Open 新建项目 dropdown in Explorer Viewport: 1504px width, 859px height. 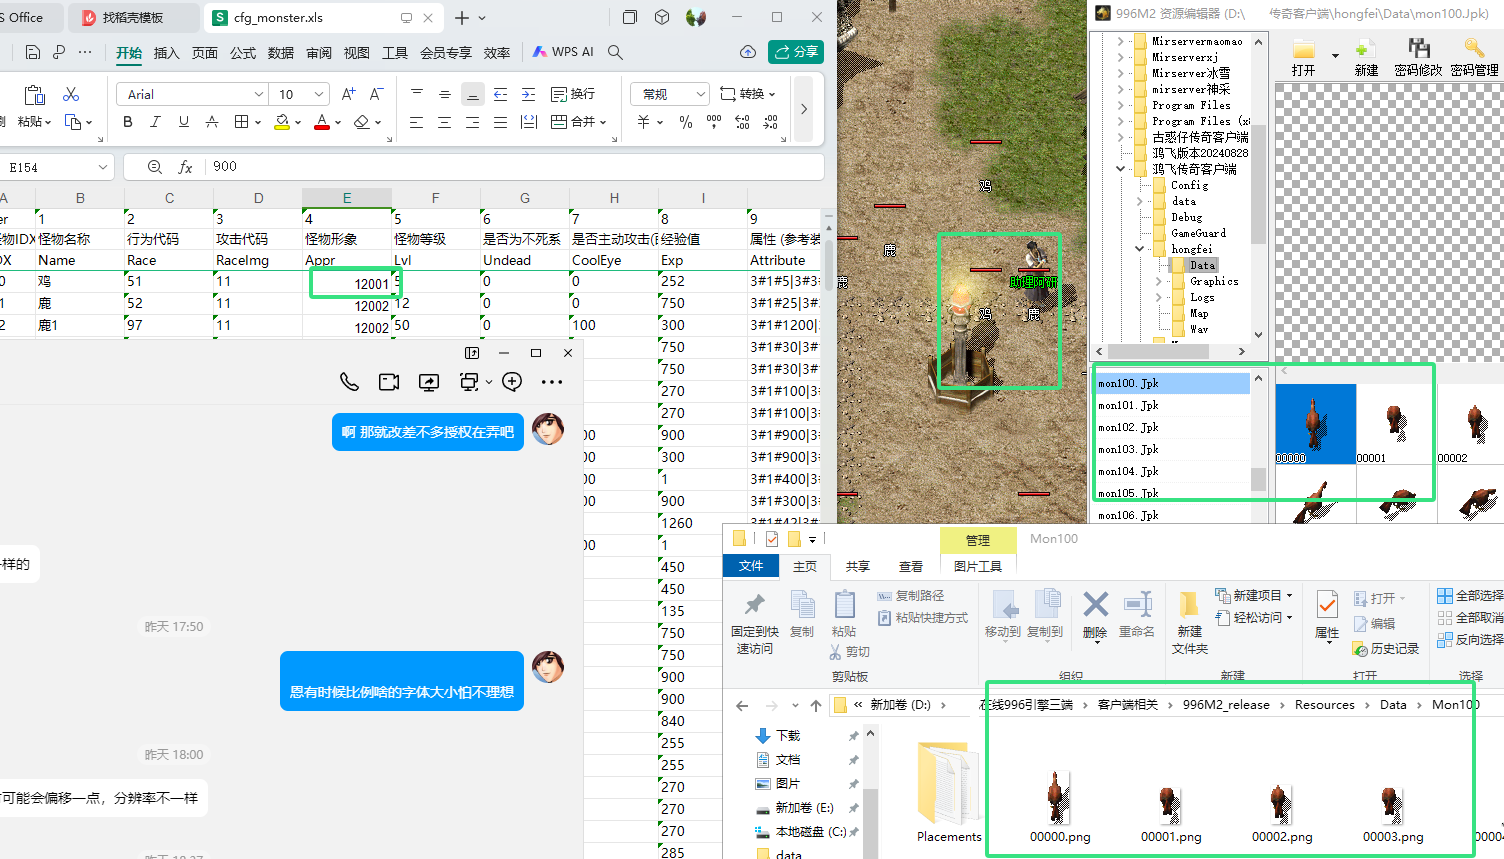coord(1289,595)
